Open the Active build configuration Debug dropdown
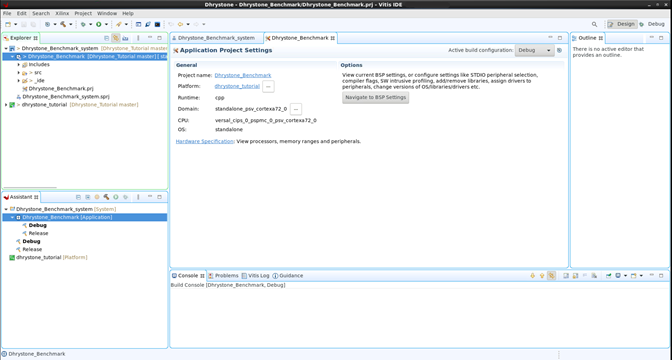 (534, 51)
